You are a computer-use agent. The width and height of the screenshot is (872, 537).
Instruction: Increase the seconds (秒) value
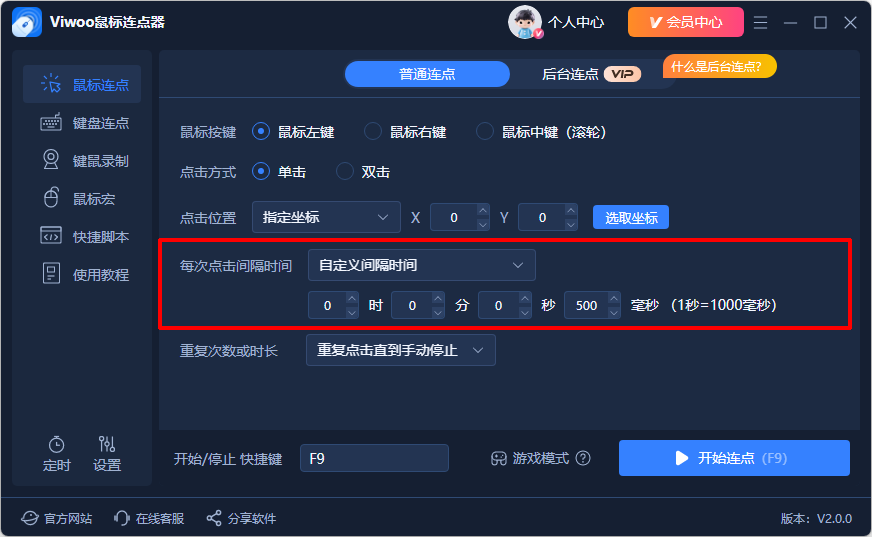(x=525, y=299)
